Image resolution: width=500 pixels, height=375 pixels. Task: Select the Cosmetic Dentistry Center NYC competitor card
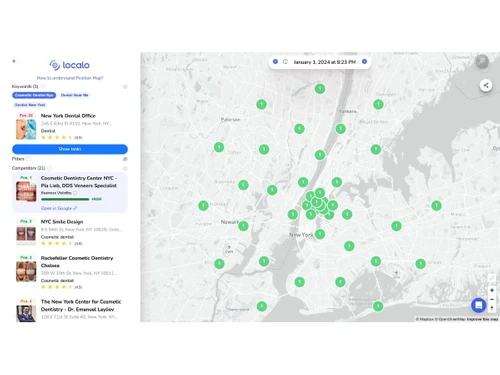pos(70,193)
